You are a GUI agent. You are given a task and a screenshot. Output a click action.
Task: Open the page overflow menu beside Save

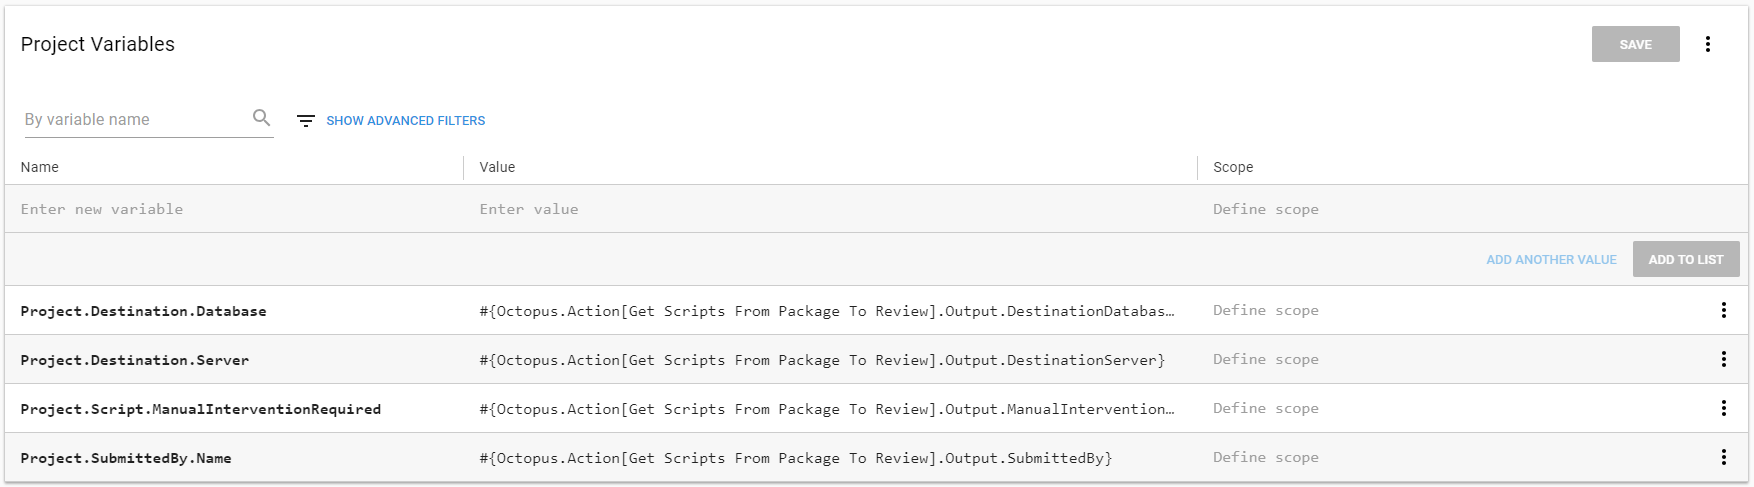coord(1708,44)
